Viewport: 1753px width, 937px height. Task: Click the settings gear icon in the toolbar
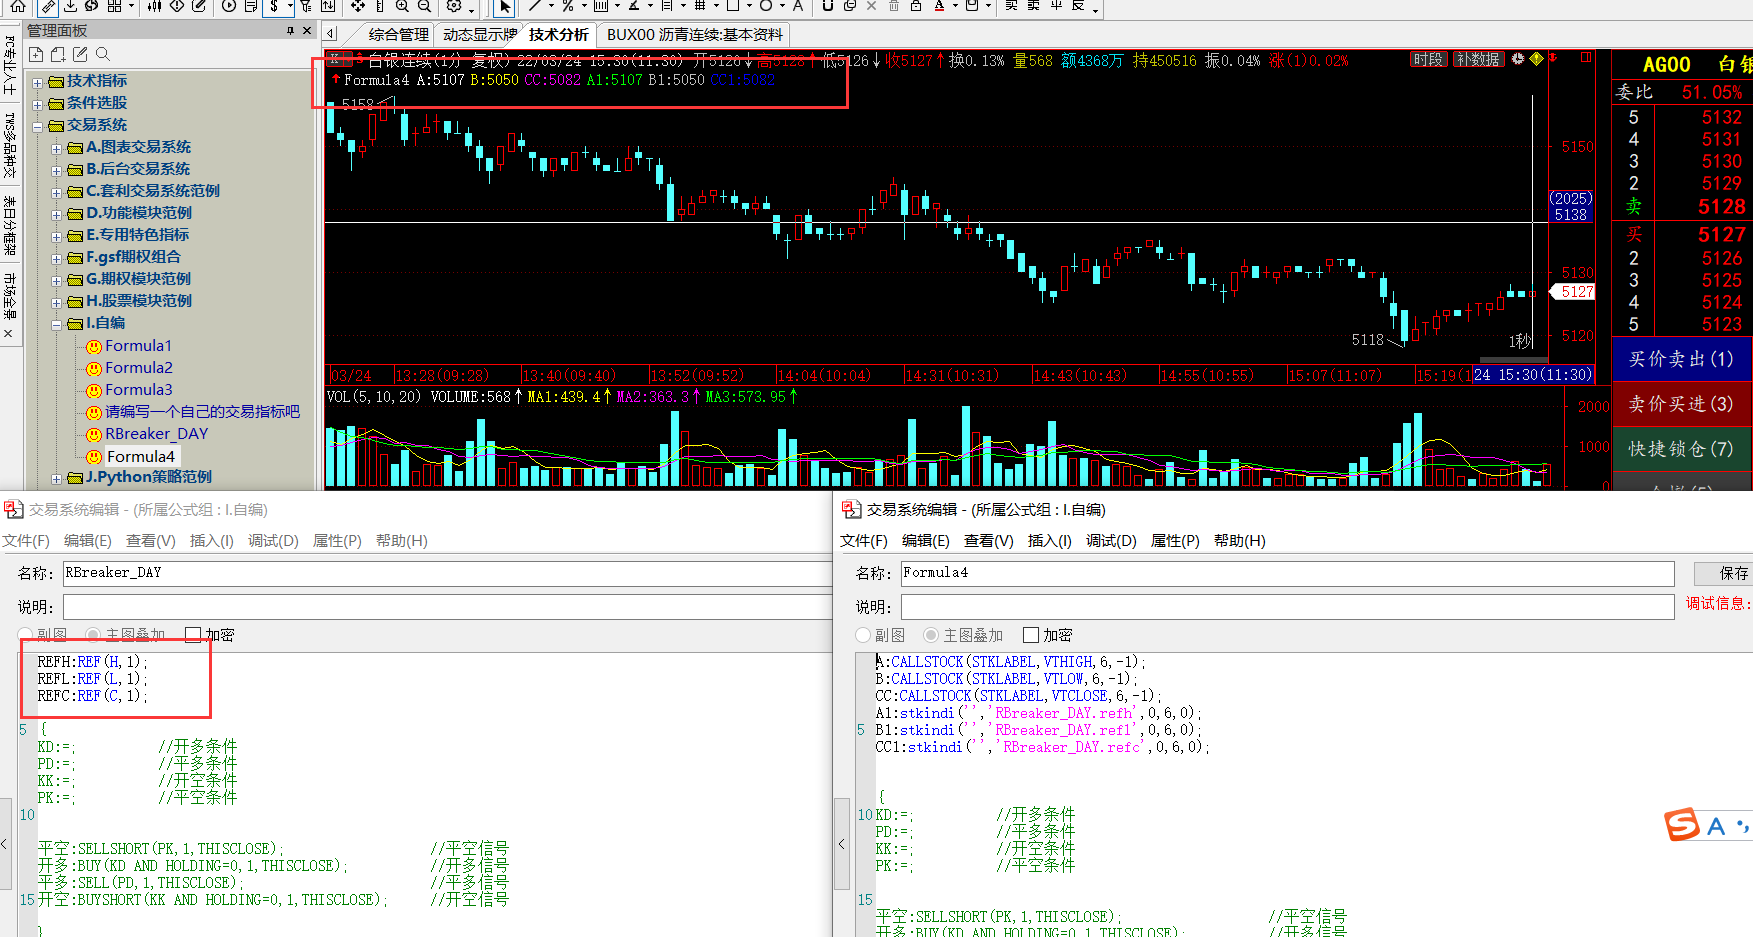pos(454,6)
